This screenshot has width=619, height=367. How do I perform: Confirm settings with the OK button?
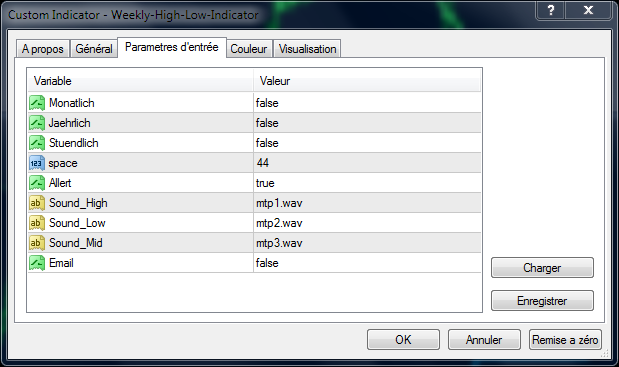[403, 340]
